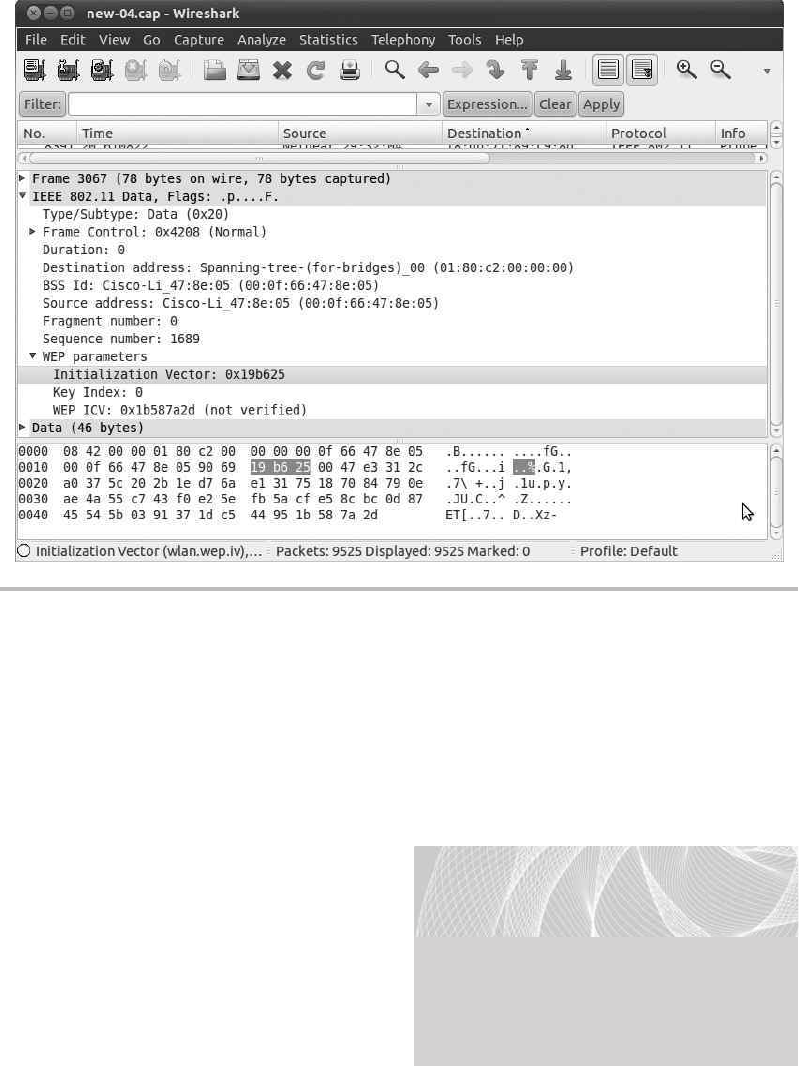Sort by the Destination column header

click(524, 133)
